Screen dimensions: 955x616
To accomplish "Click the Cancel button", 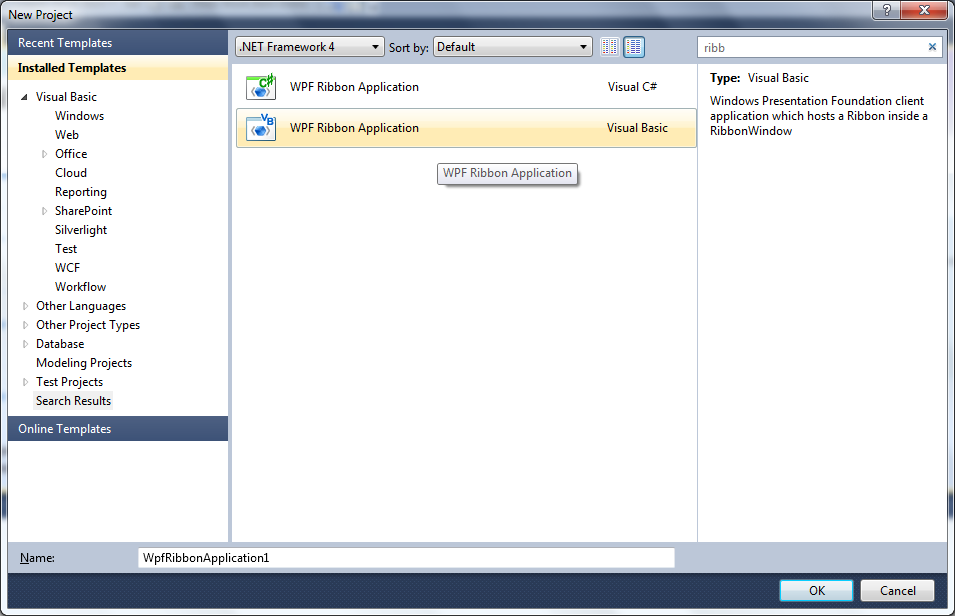I will click(x=897, y=590).
